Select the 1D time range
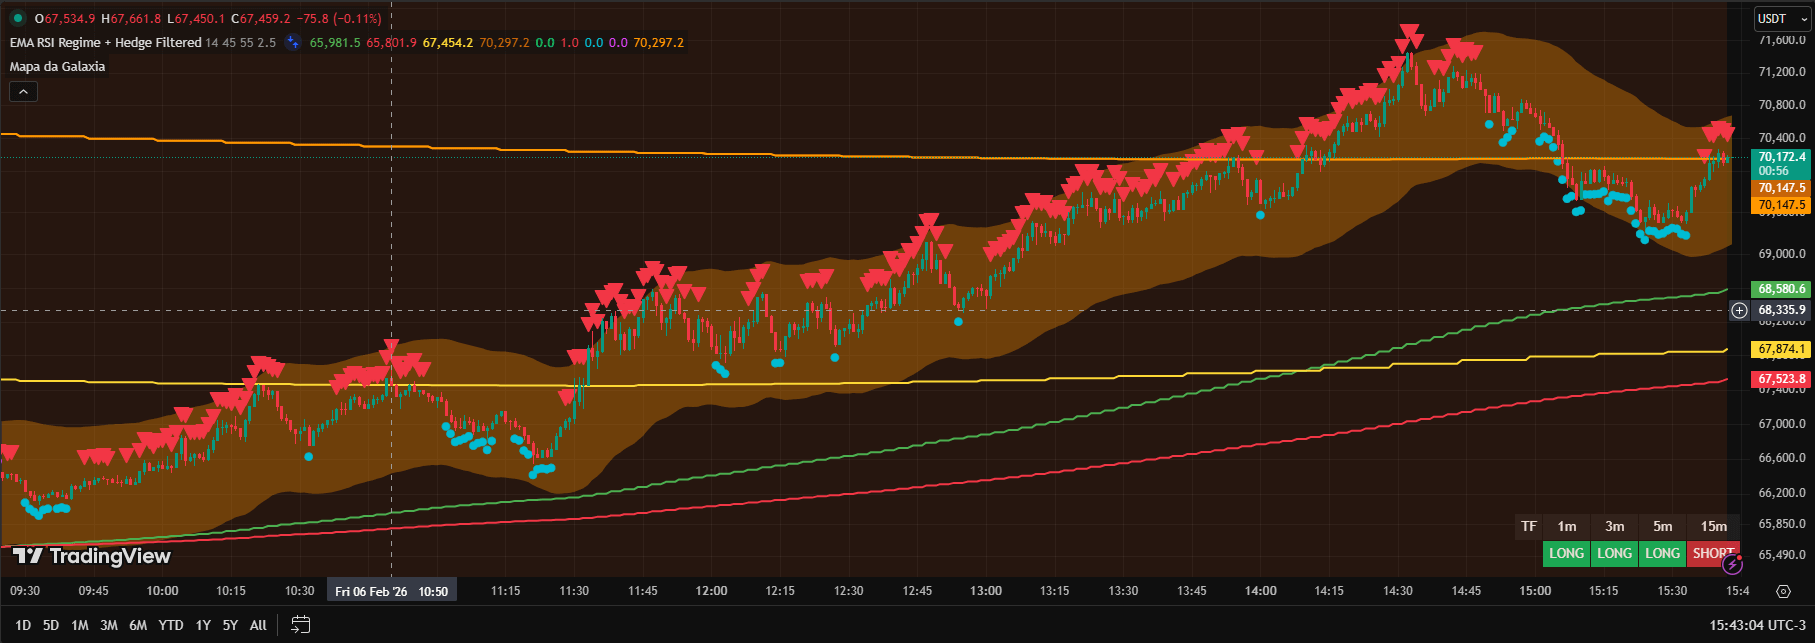Image resolution: width=1815 pixels, height=643 pixels. pyautogui.click(x=22, y=625)
